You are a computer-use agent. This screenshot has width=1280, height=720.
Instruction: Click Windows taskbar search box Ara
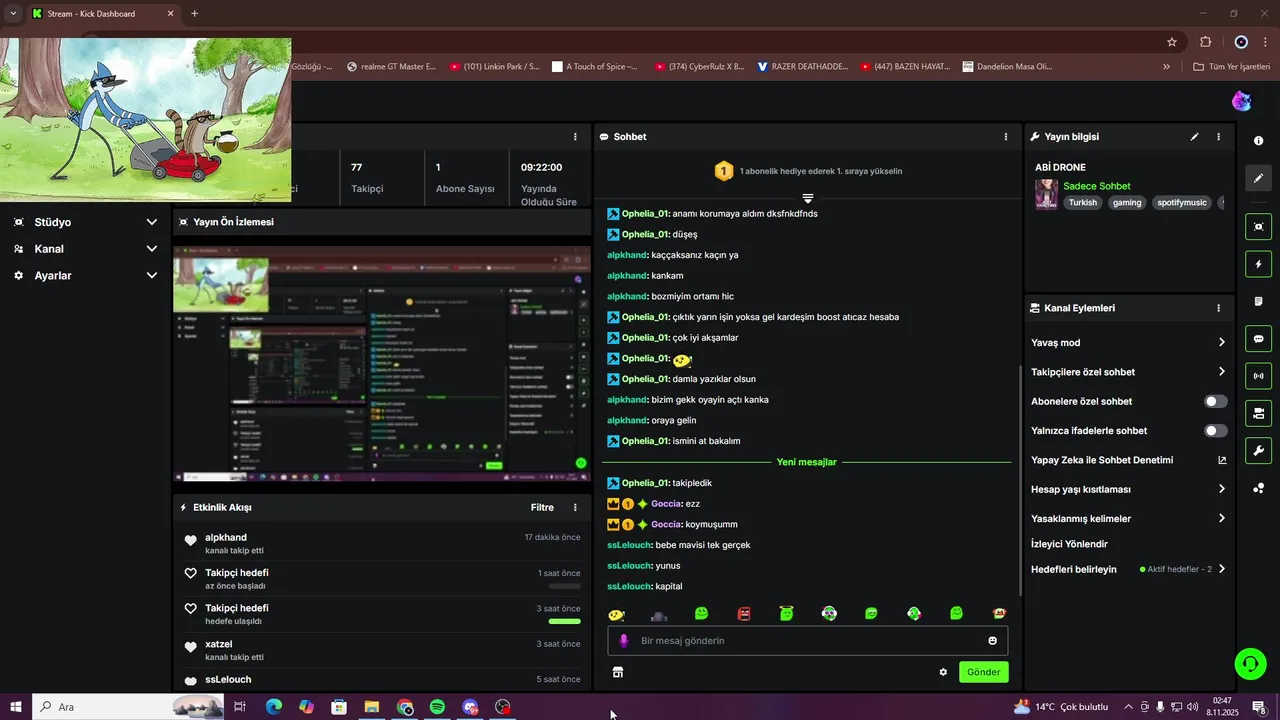[128, 707]
